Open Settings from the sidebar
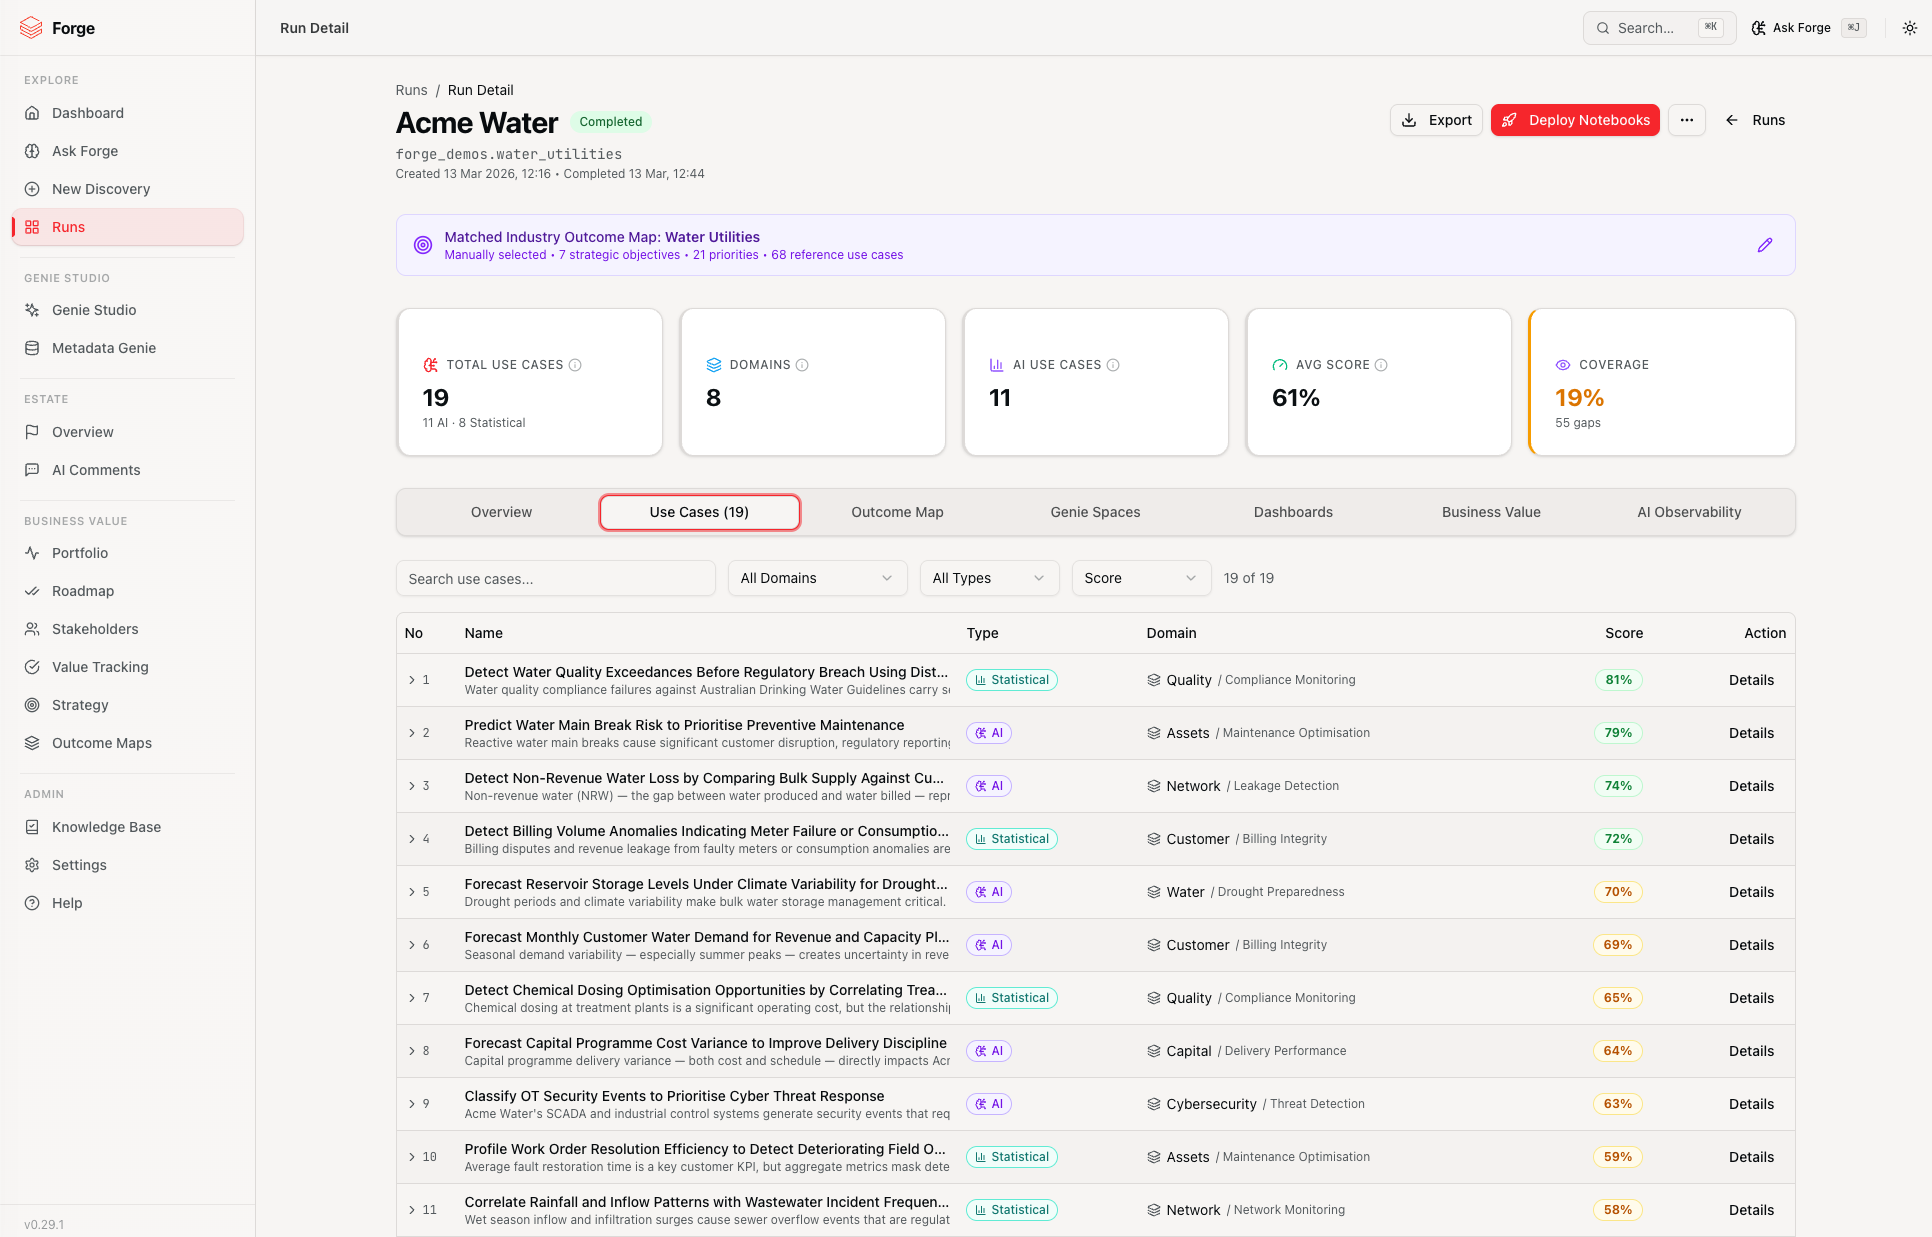1932x1237 pixels. pos(128,865)
